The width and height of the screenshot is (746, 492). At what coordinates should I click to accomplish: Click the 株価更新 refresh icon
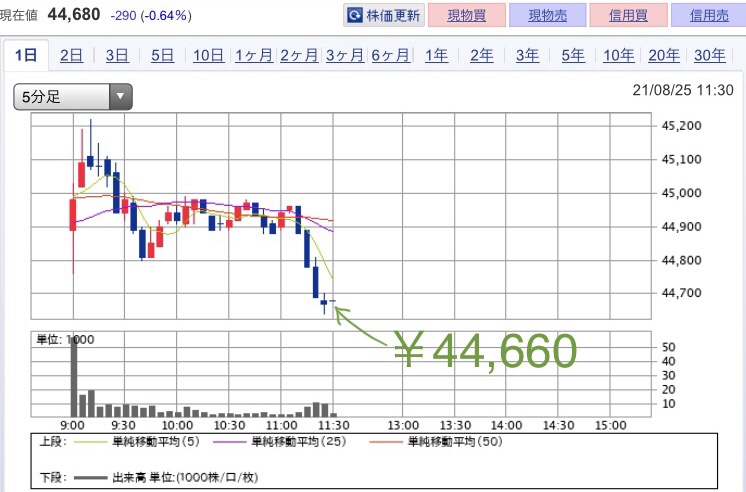[354, 15]
